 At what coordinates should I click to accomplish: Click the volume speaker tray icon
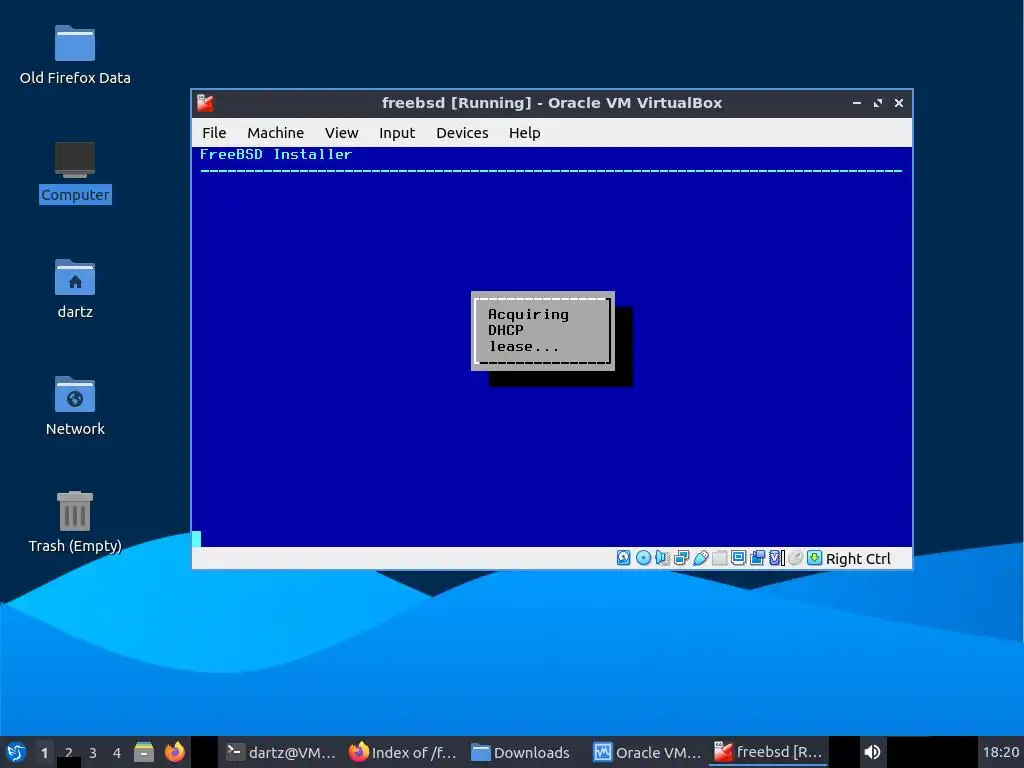coord(872,752)
